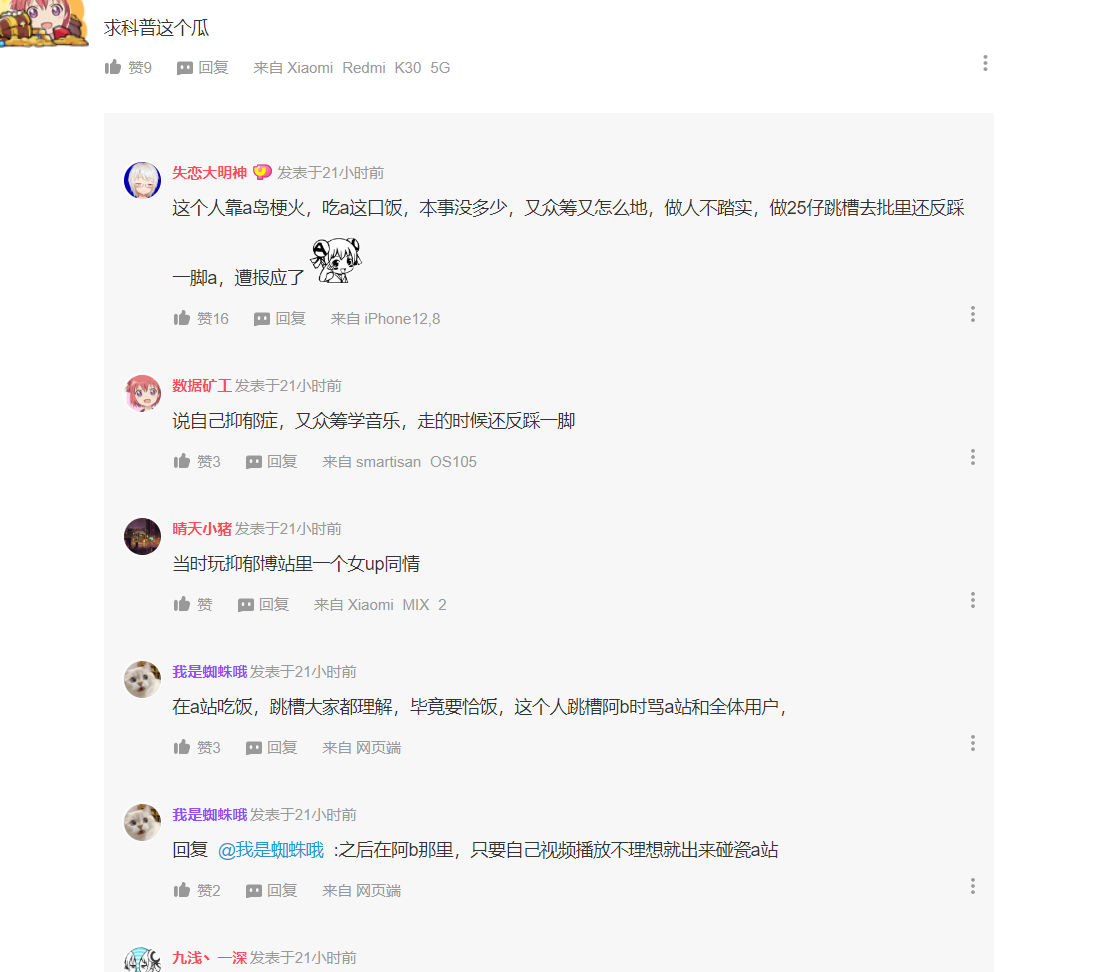
Task: Like 晴天小猪's comment with no likes
Action: click(192, 605)
